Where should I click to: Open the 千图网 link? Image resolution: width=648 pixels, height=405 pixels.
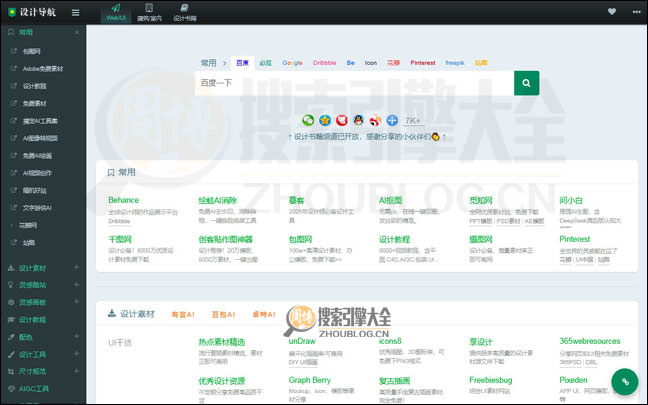click(120, 239)
